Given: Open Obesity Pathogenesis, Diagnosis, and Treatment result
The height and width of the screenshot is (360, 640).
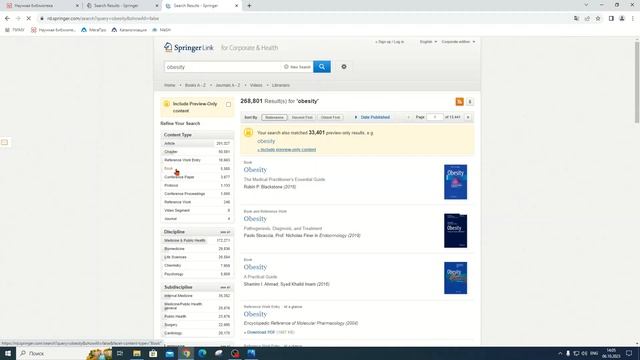Looking at the screenshot, I should (x=255, y=219).
